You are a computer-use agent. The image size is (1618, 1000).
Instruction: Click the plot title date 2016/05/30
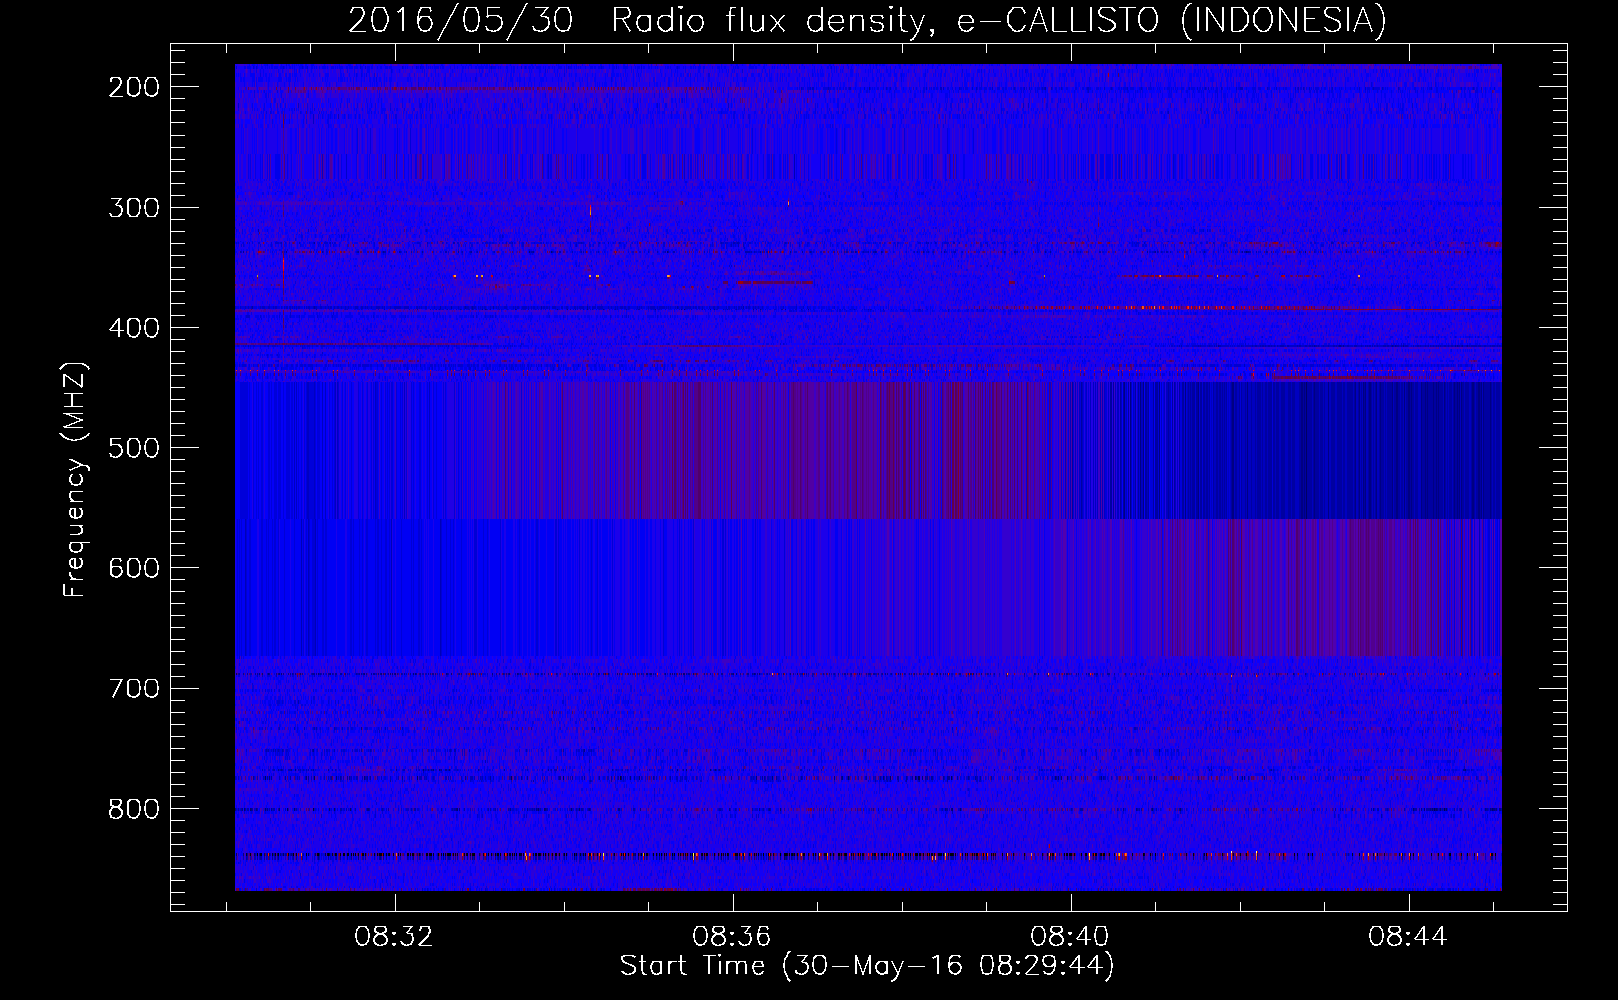coord(461,20)
